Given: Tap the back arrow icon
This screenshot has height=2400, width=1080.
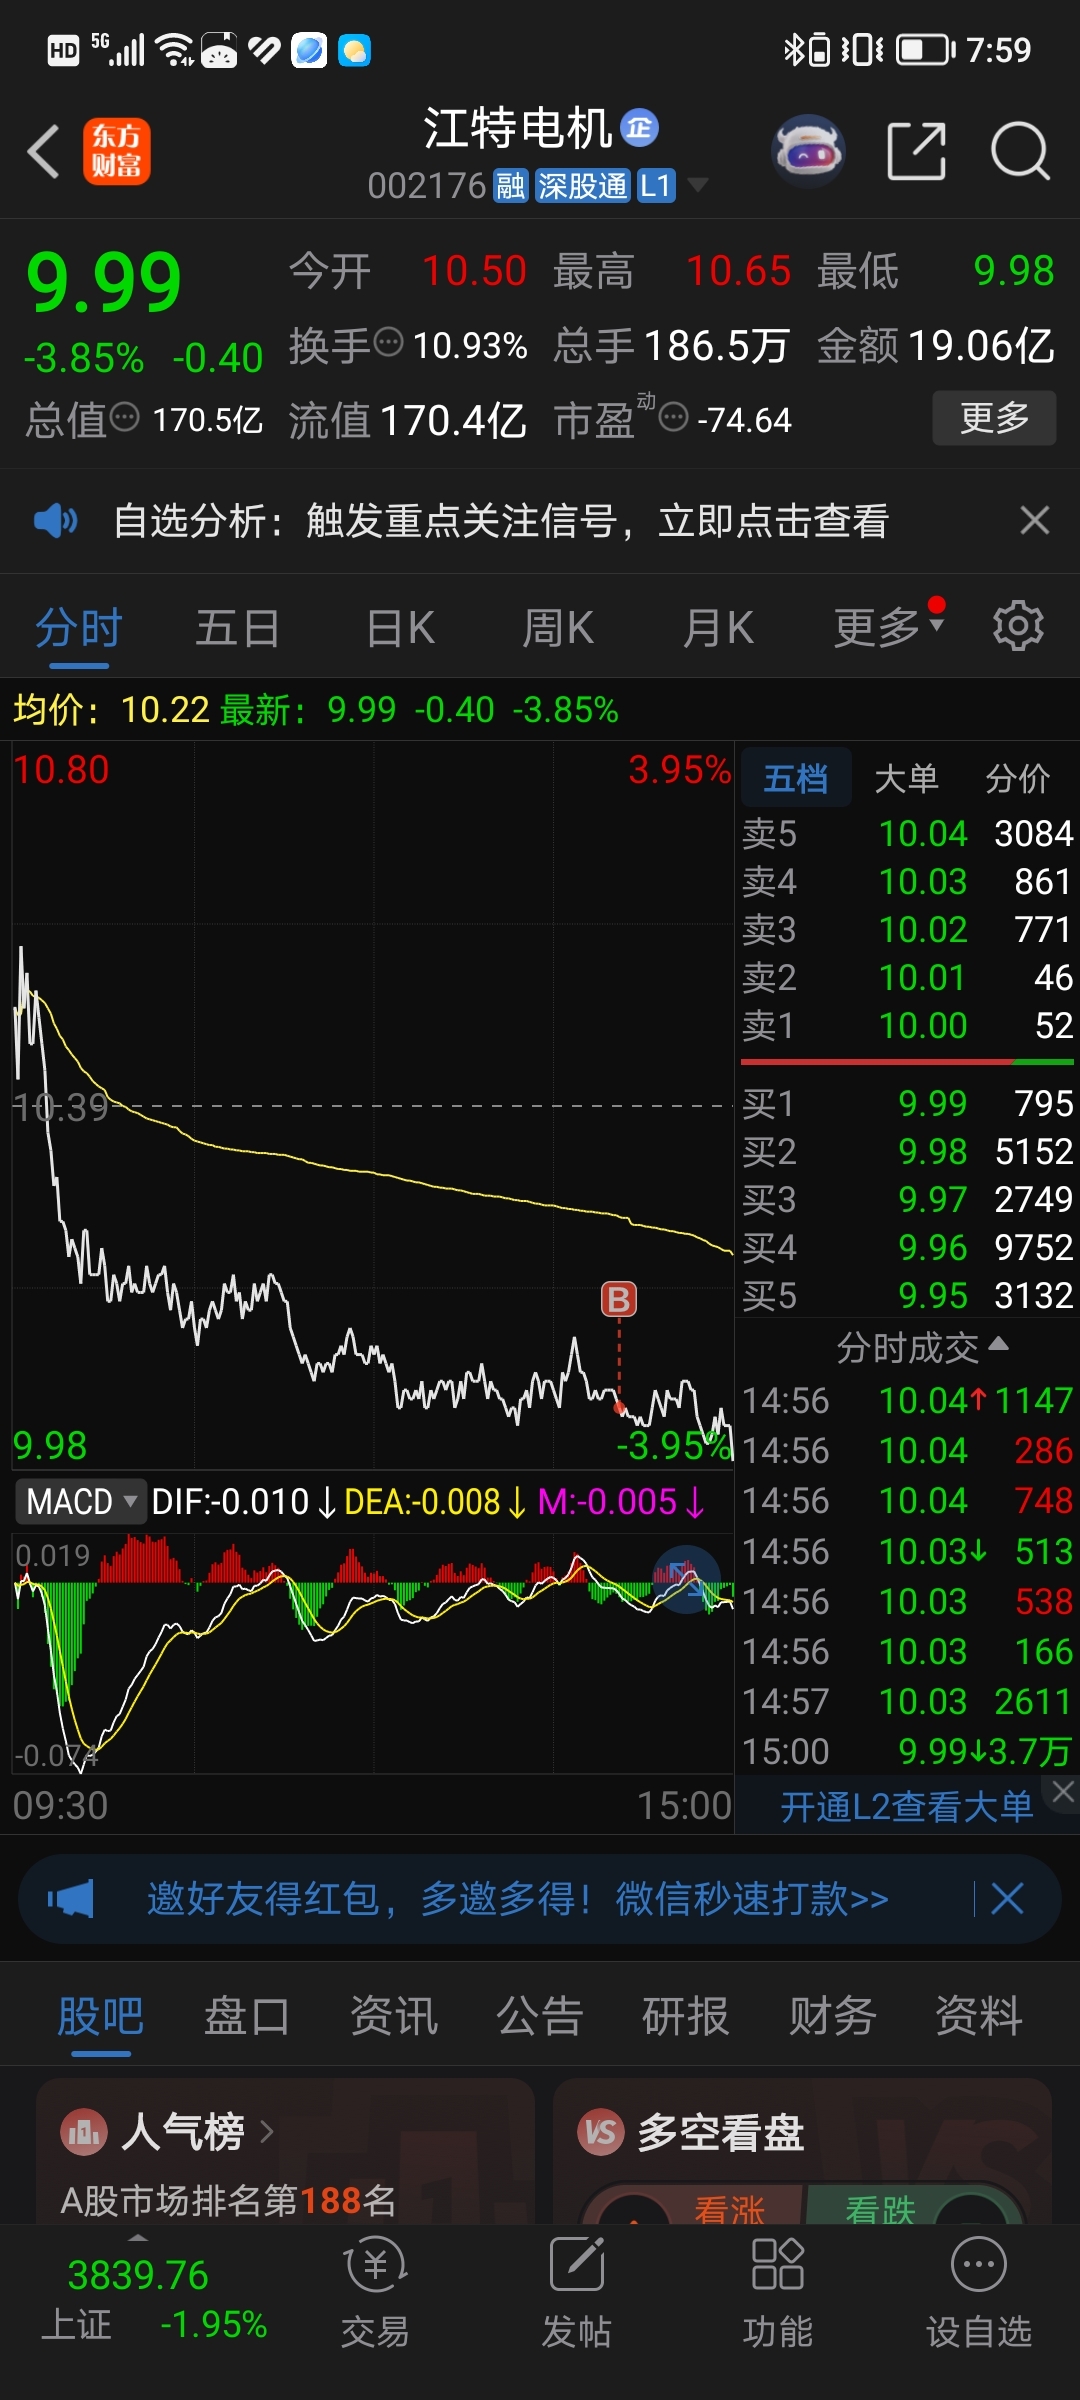Looking at the screenshot, I should (x=43, y=152).
